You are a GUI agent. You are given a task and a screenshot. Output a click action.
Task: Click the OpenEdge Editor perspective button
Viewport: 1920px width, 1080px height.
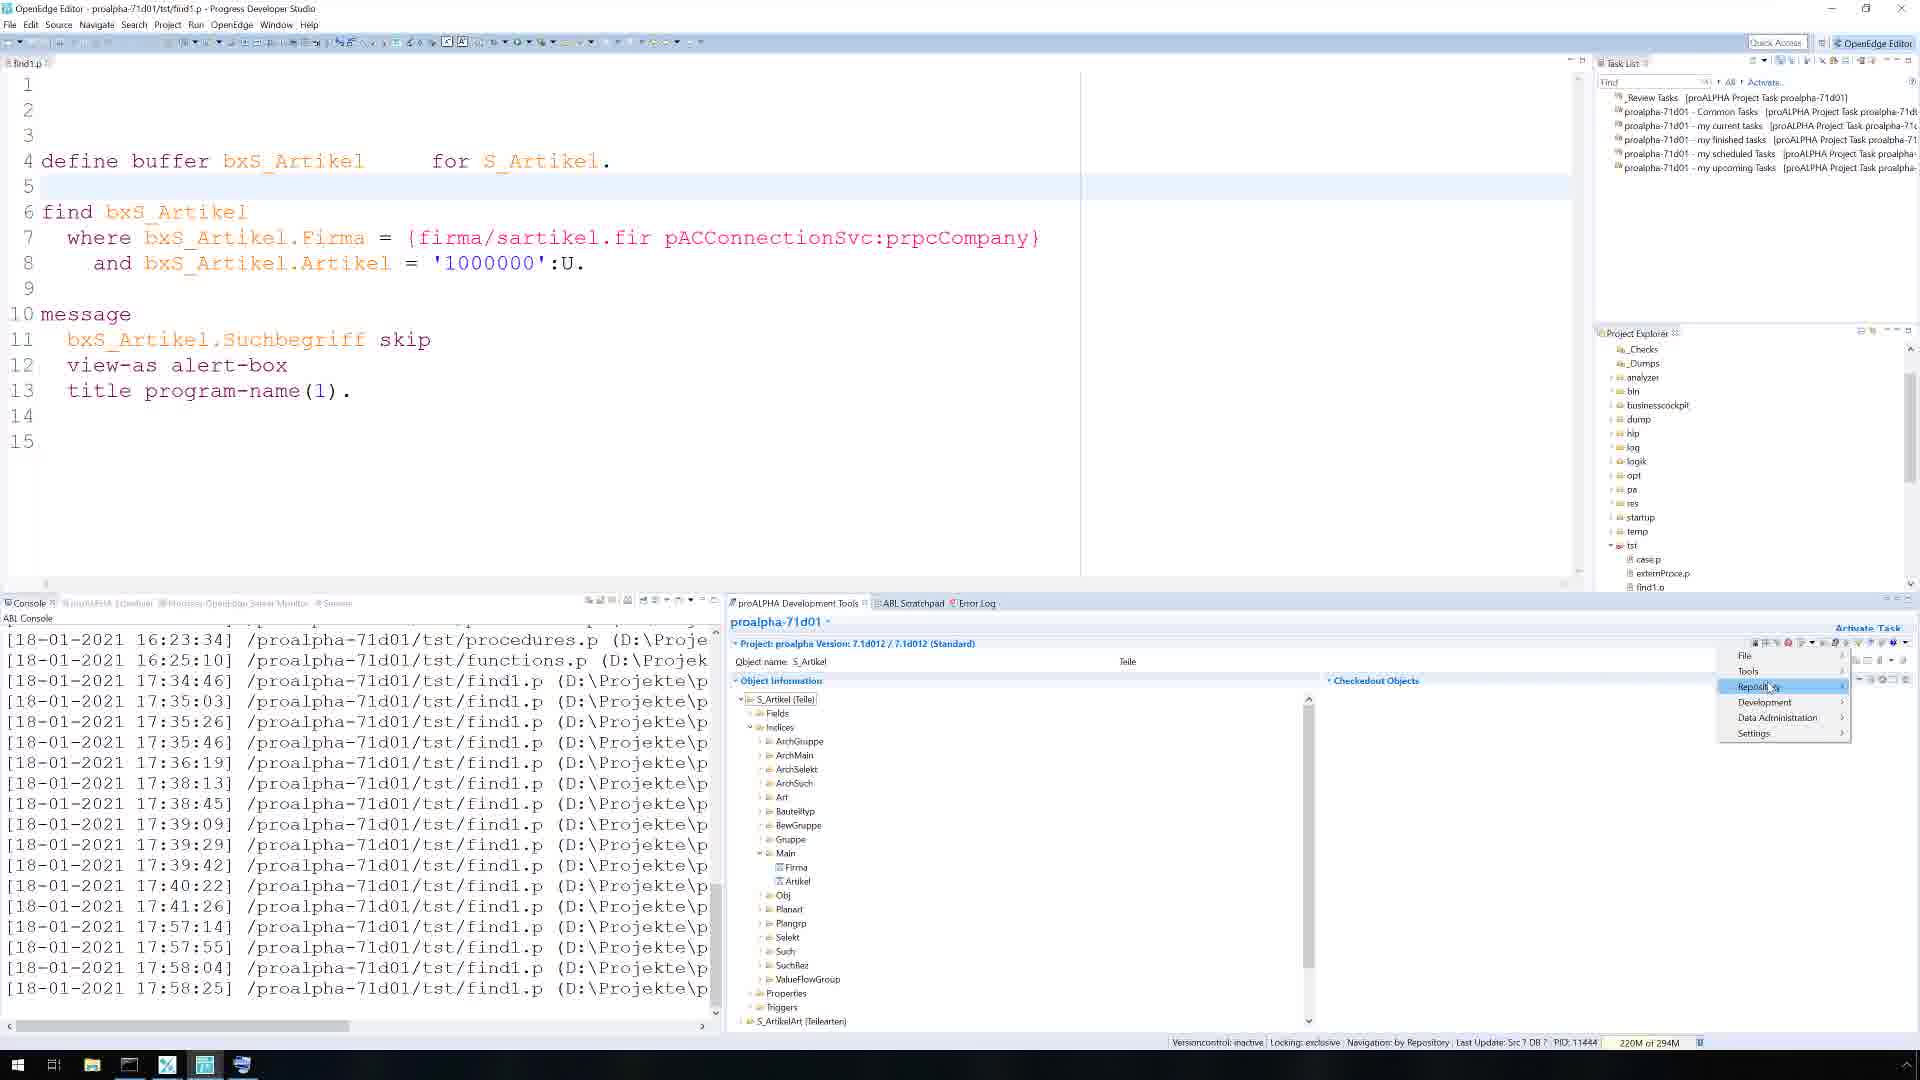[x=1872, y=43]
